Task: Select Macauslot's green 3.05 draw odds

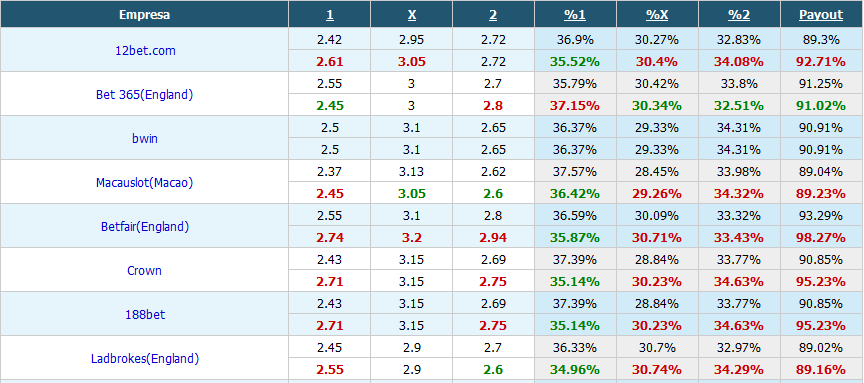Action: (x=412, y=193)
